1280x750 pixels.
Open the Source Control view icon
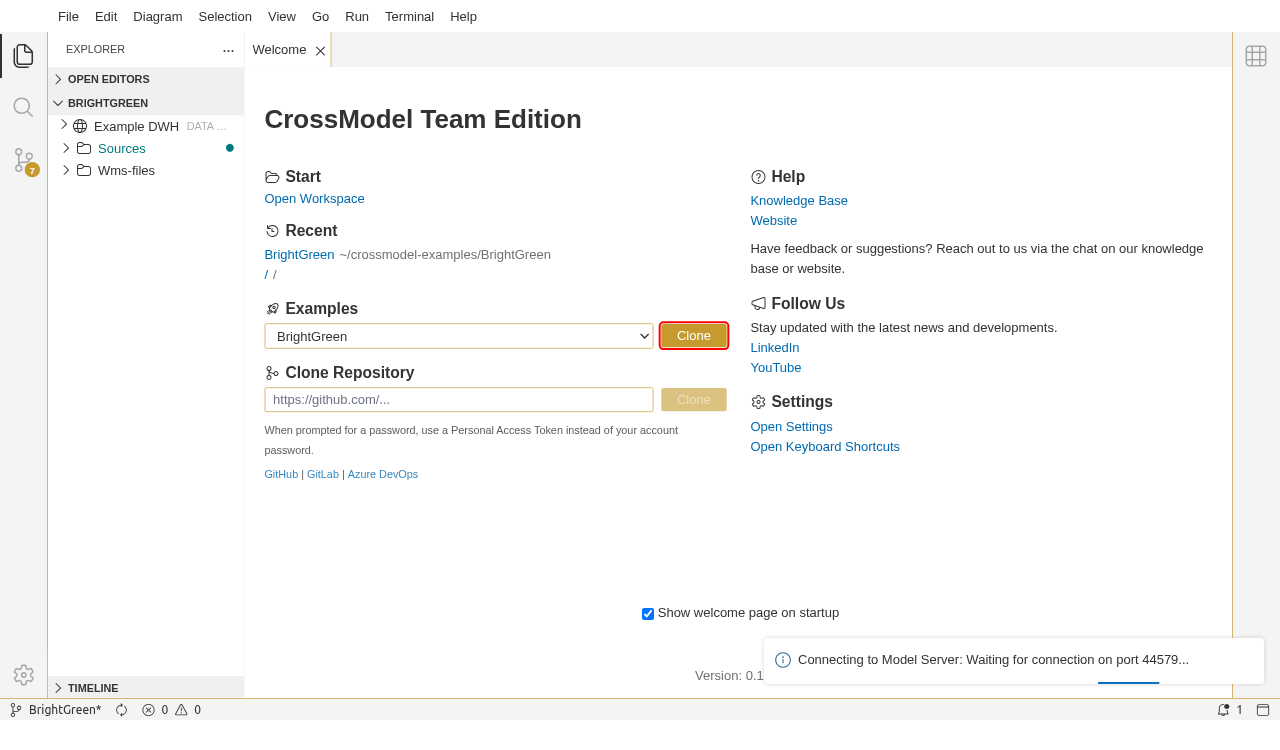(x=23, y=160)
